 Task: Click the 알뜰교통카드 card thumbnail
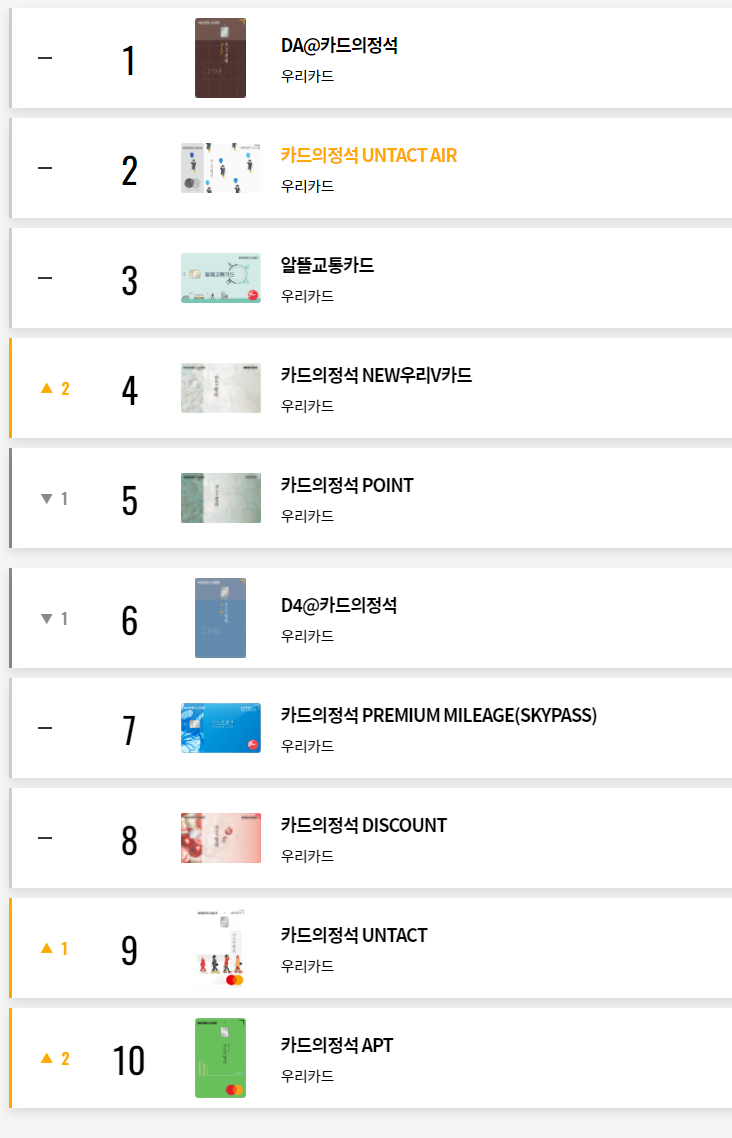[220, 277]
